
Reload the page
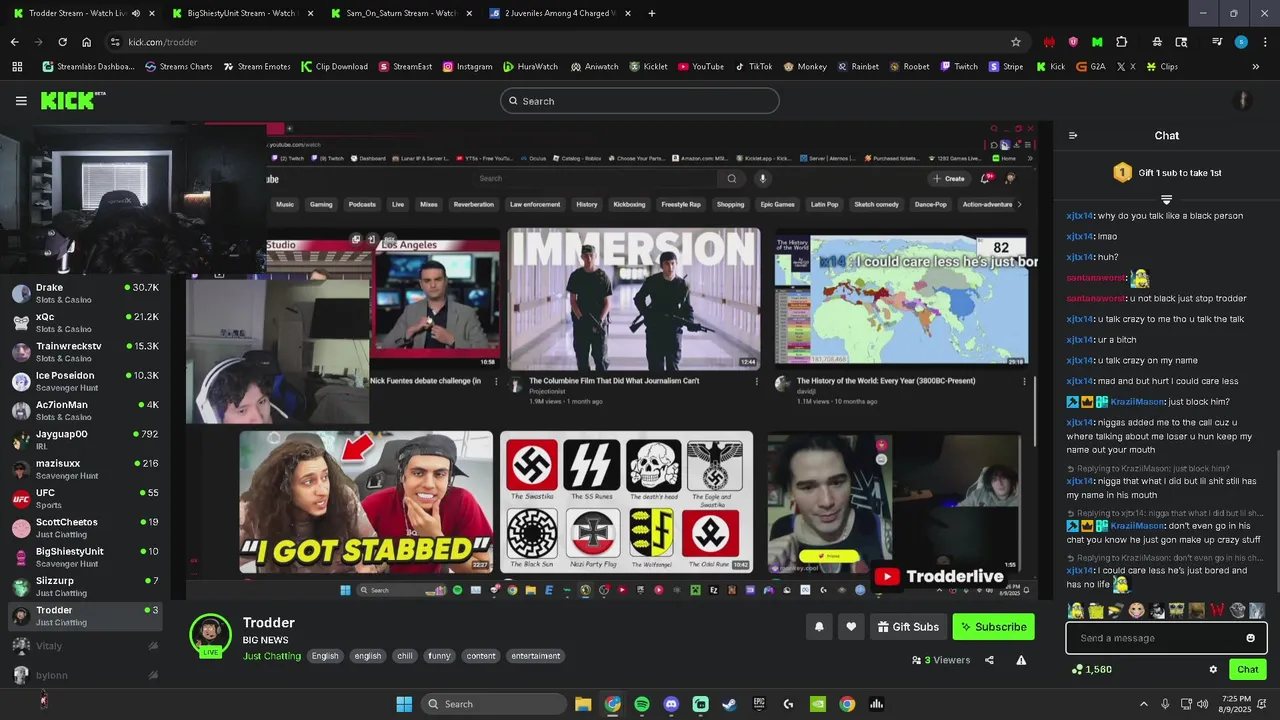click(x=62, y=42)
